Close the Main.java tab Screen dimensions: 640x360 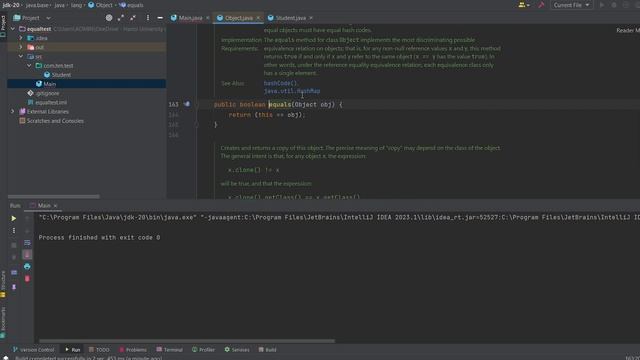tap(207, 18)
